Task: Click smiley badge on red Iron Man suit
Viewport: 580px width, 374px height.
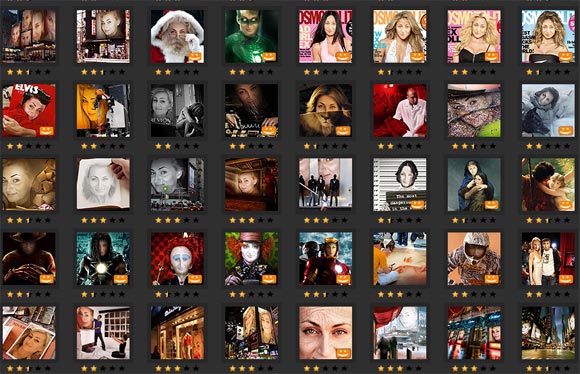Action: pos(343,279)
